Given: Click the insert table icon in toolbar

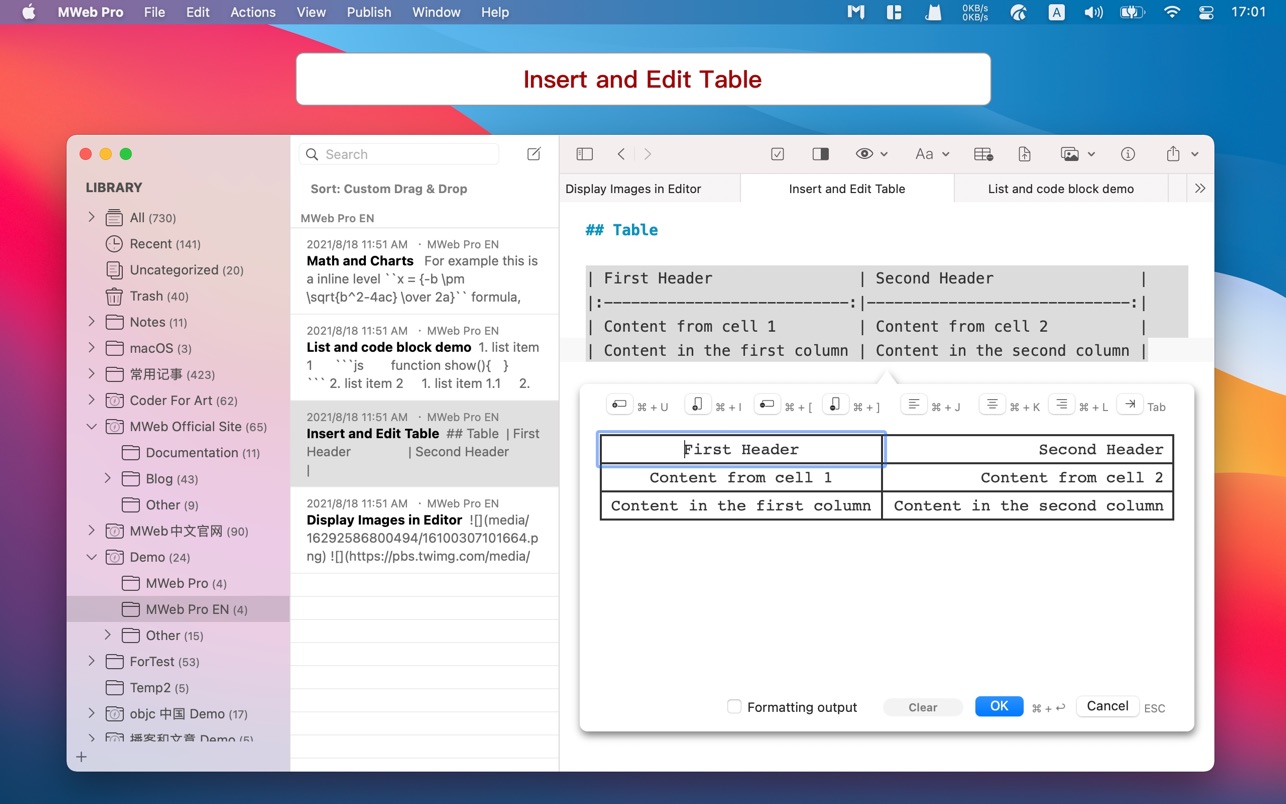Looking at the screenshot, I should coord(983,154).
